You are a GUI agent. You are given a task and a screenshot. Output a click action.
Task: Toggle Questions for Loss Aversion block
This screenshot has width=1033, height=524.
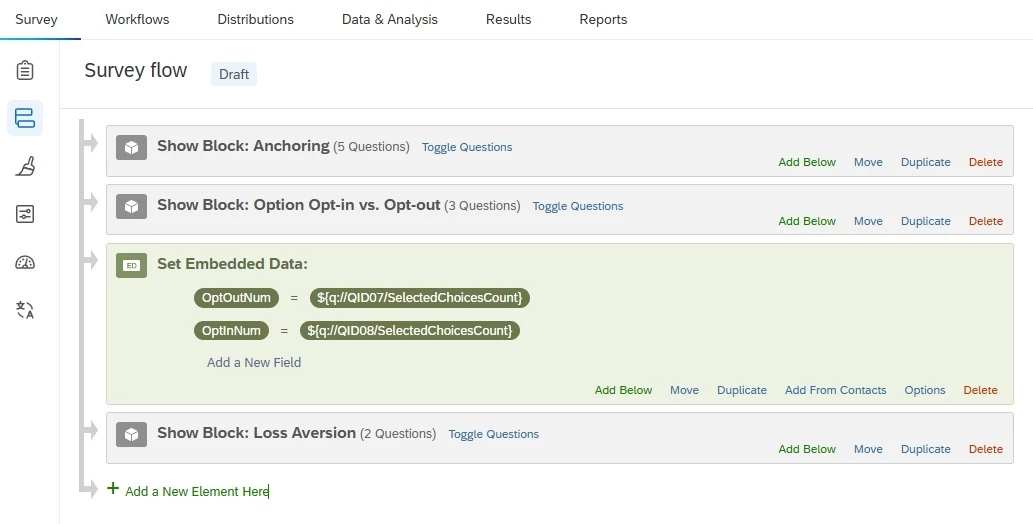(x=493, y=434)
